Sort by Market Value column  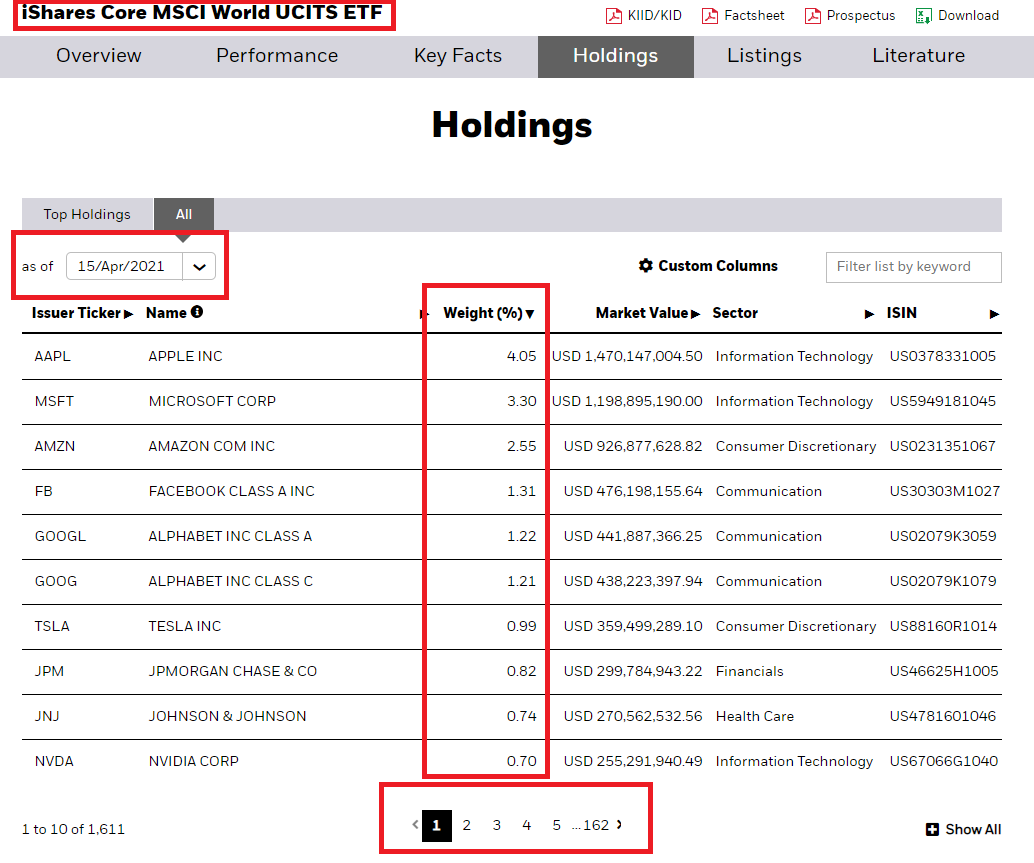648,313
